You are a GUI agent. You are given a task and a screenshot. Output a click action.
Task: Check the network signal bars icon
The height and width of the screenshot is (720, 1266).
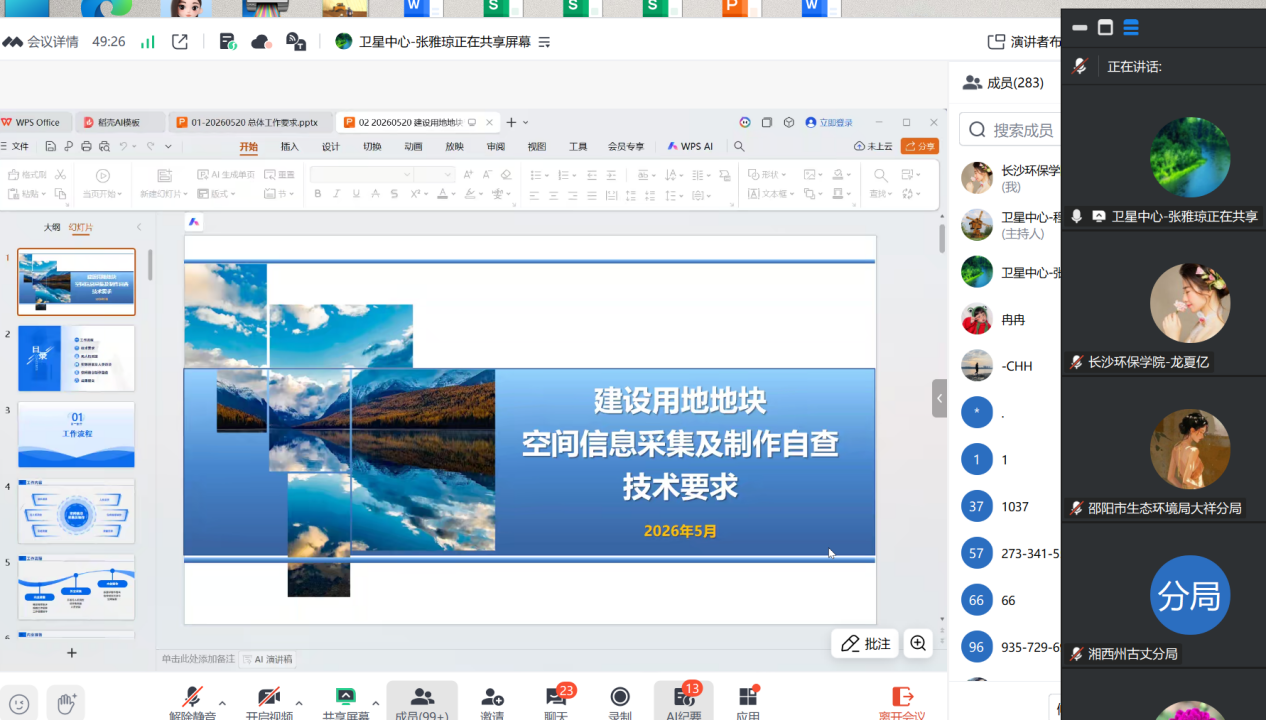[x=148, y=42]
